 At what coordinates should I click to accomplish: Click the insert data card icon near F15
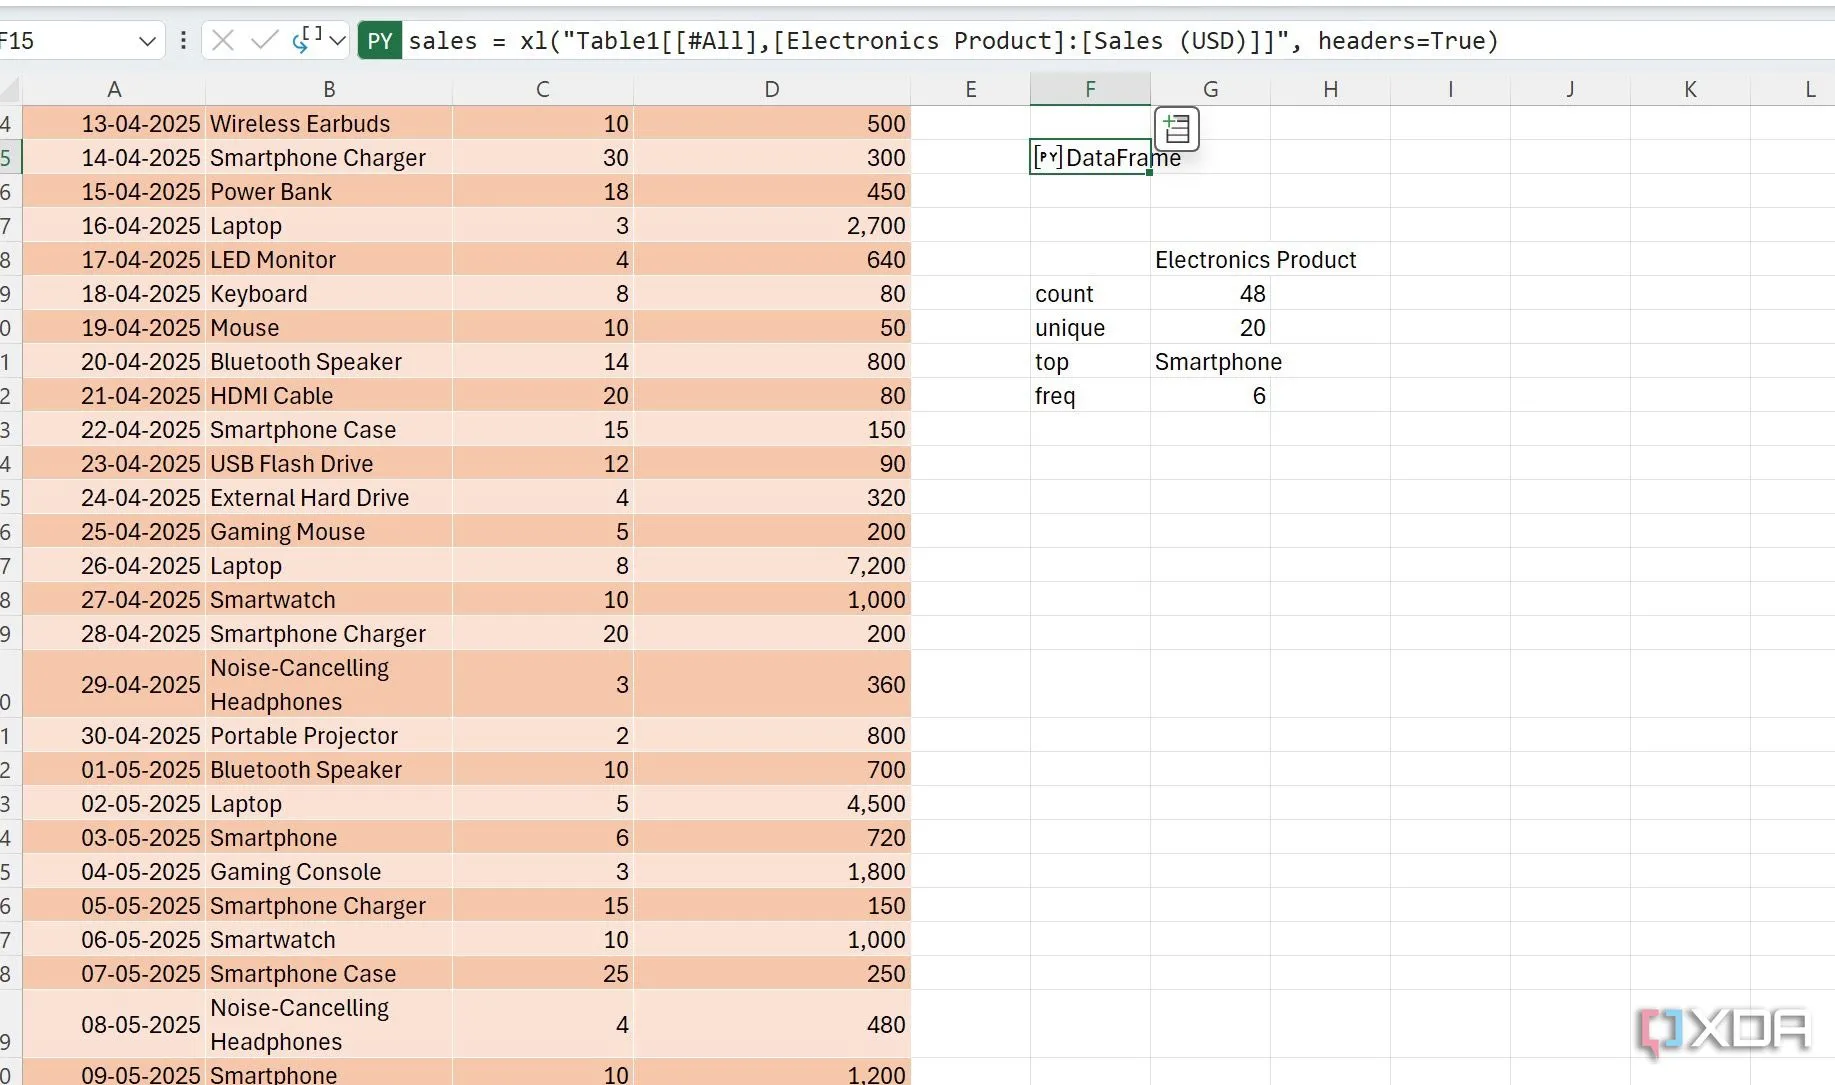click(1177, 129)
